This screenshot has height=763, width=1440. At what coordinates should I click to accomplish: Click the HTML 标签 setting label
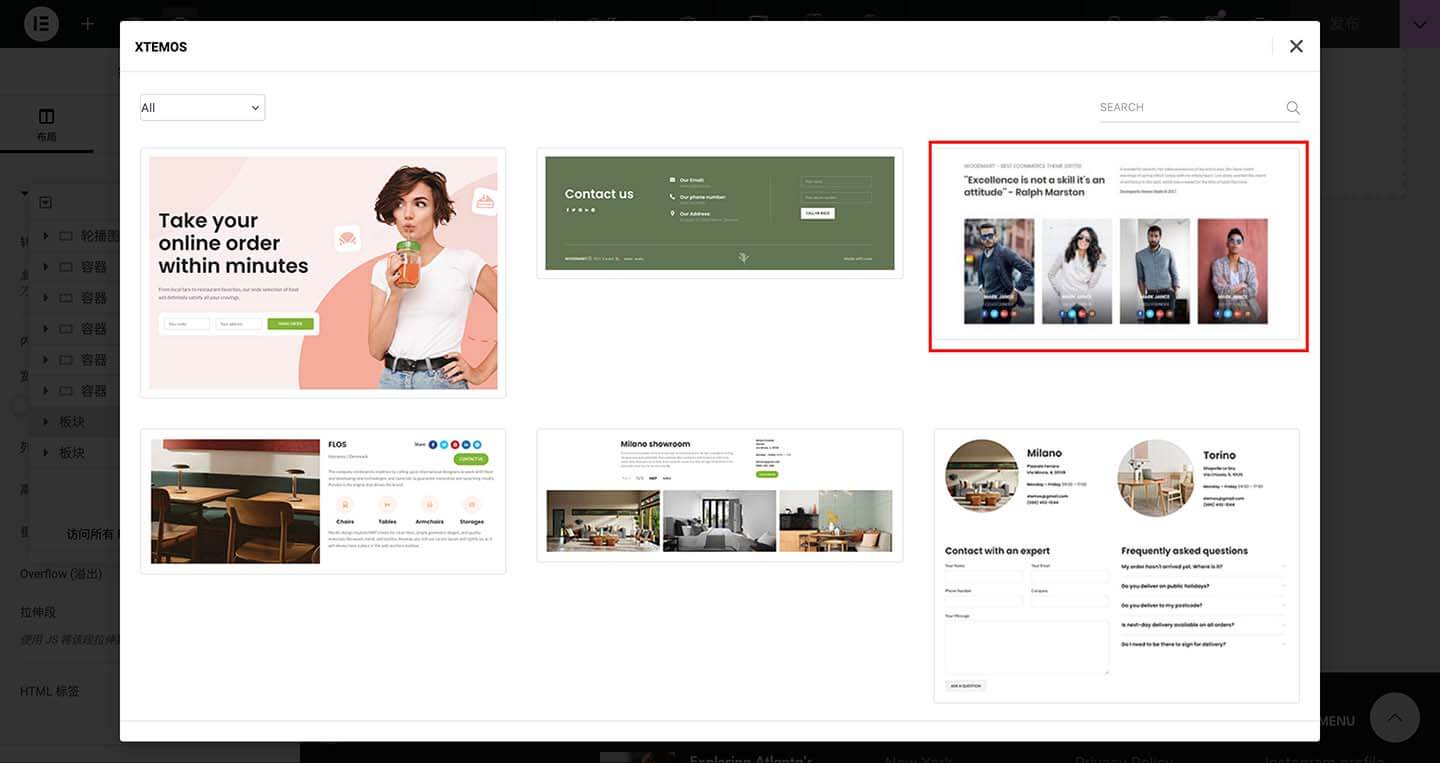(50, 691)
